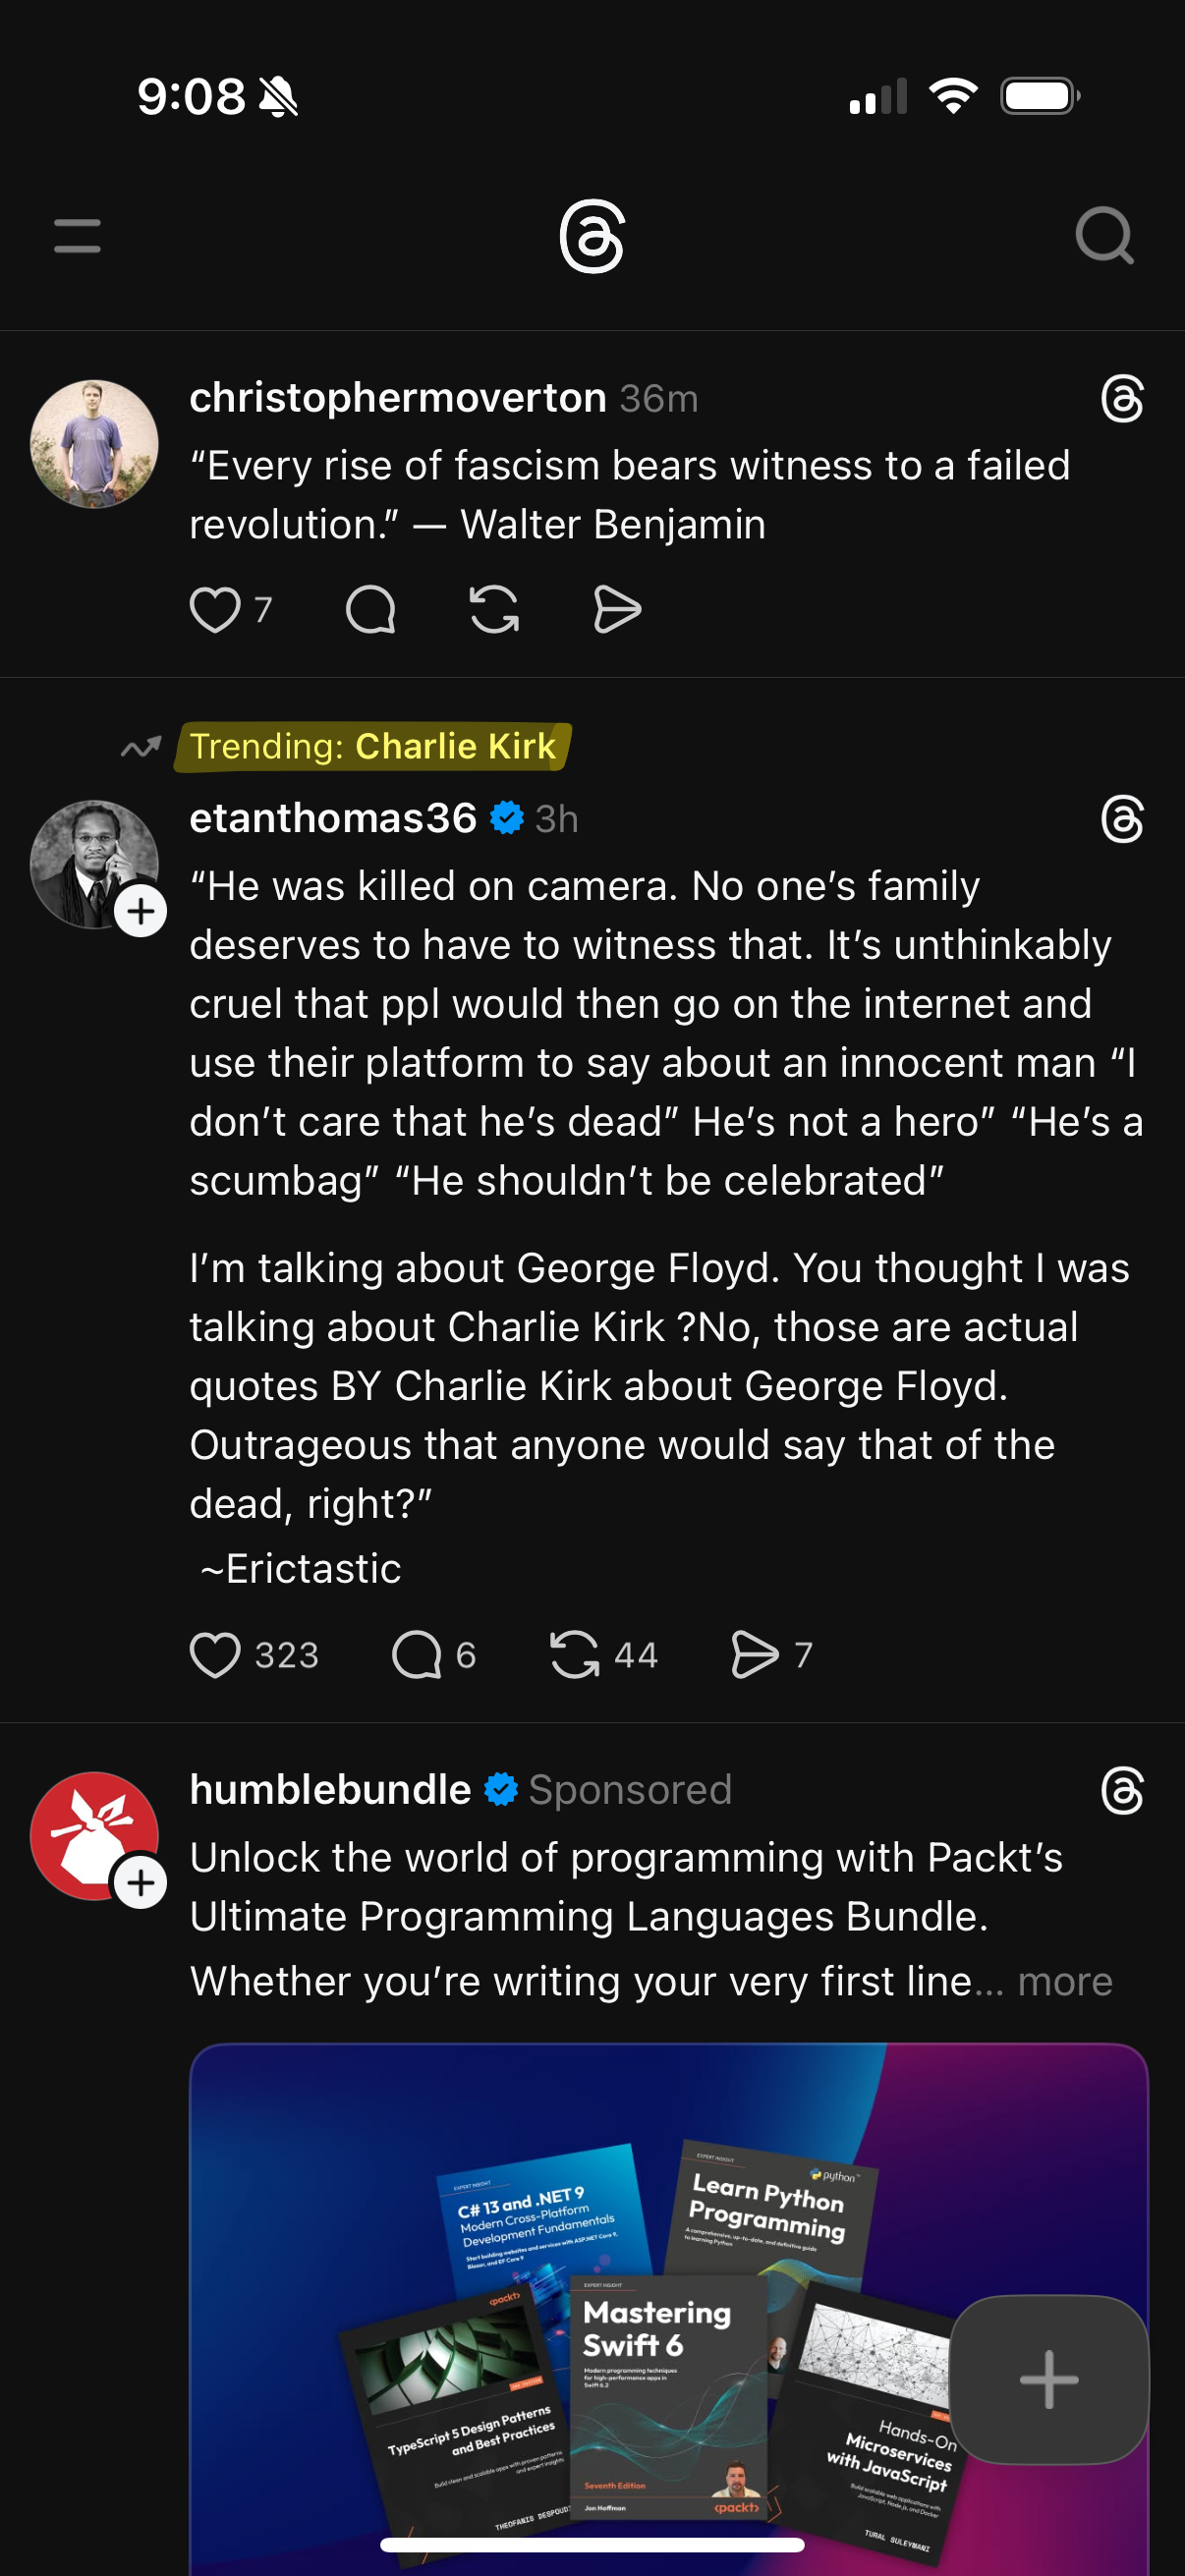Expand humblebundle ad text with more
1185x2576 pixels.
(1065, 1982)
